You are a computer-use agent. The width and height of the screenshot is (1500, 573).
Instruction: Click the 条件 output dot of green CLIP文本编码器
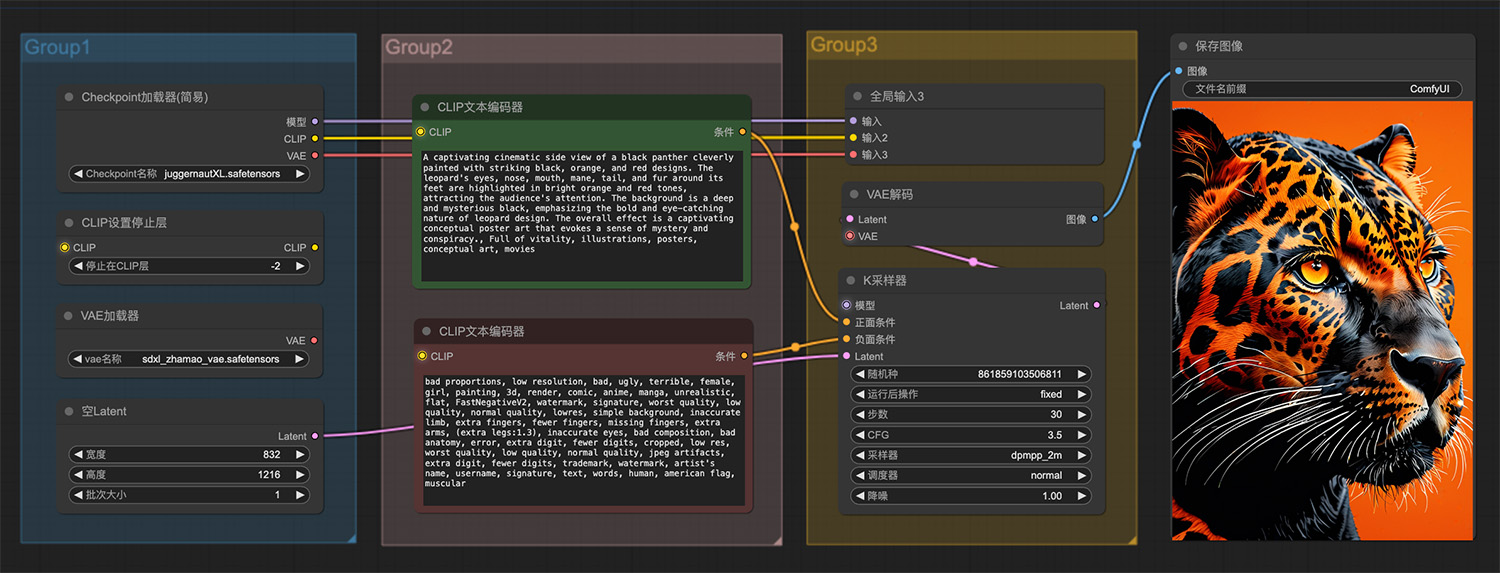click(x=742, y=132)
